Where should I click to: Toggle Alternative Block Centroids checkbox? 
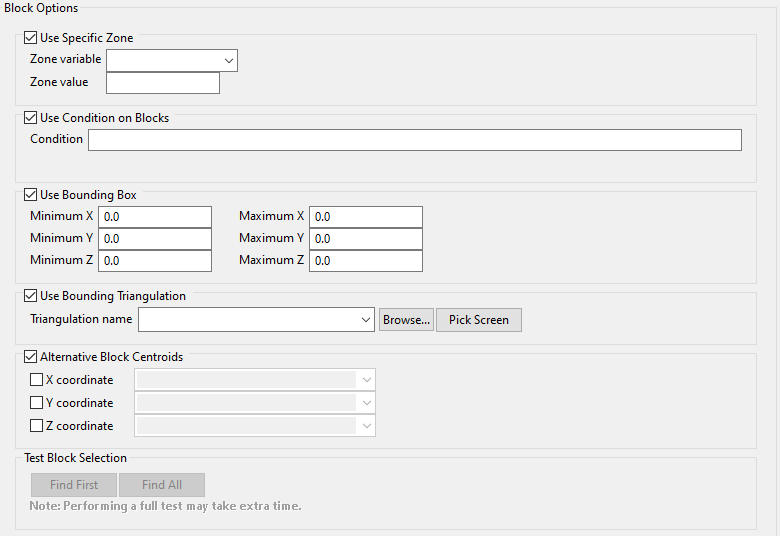(31, 357)
